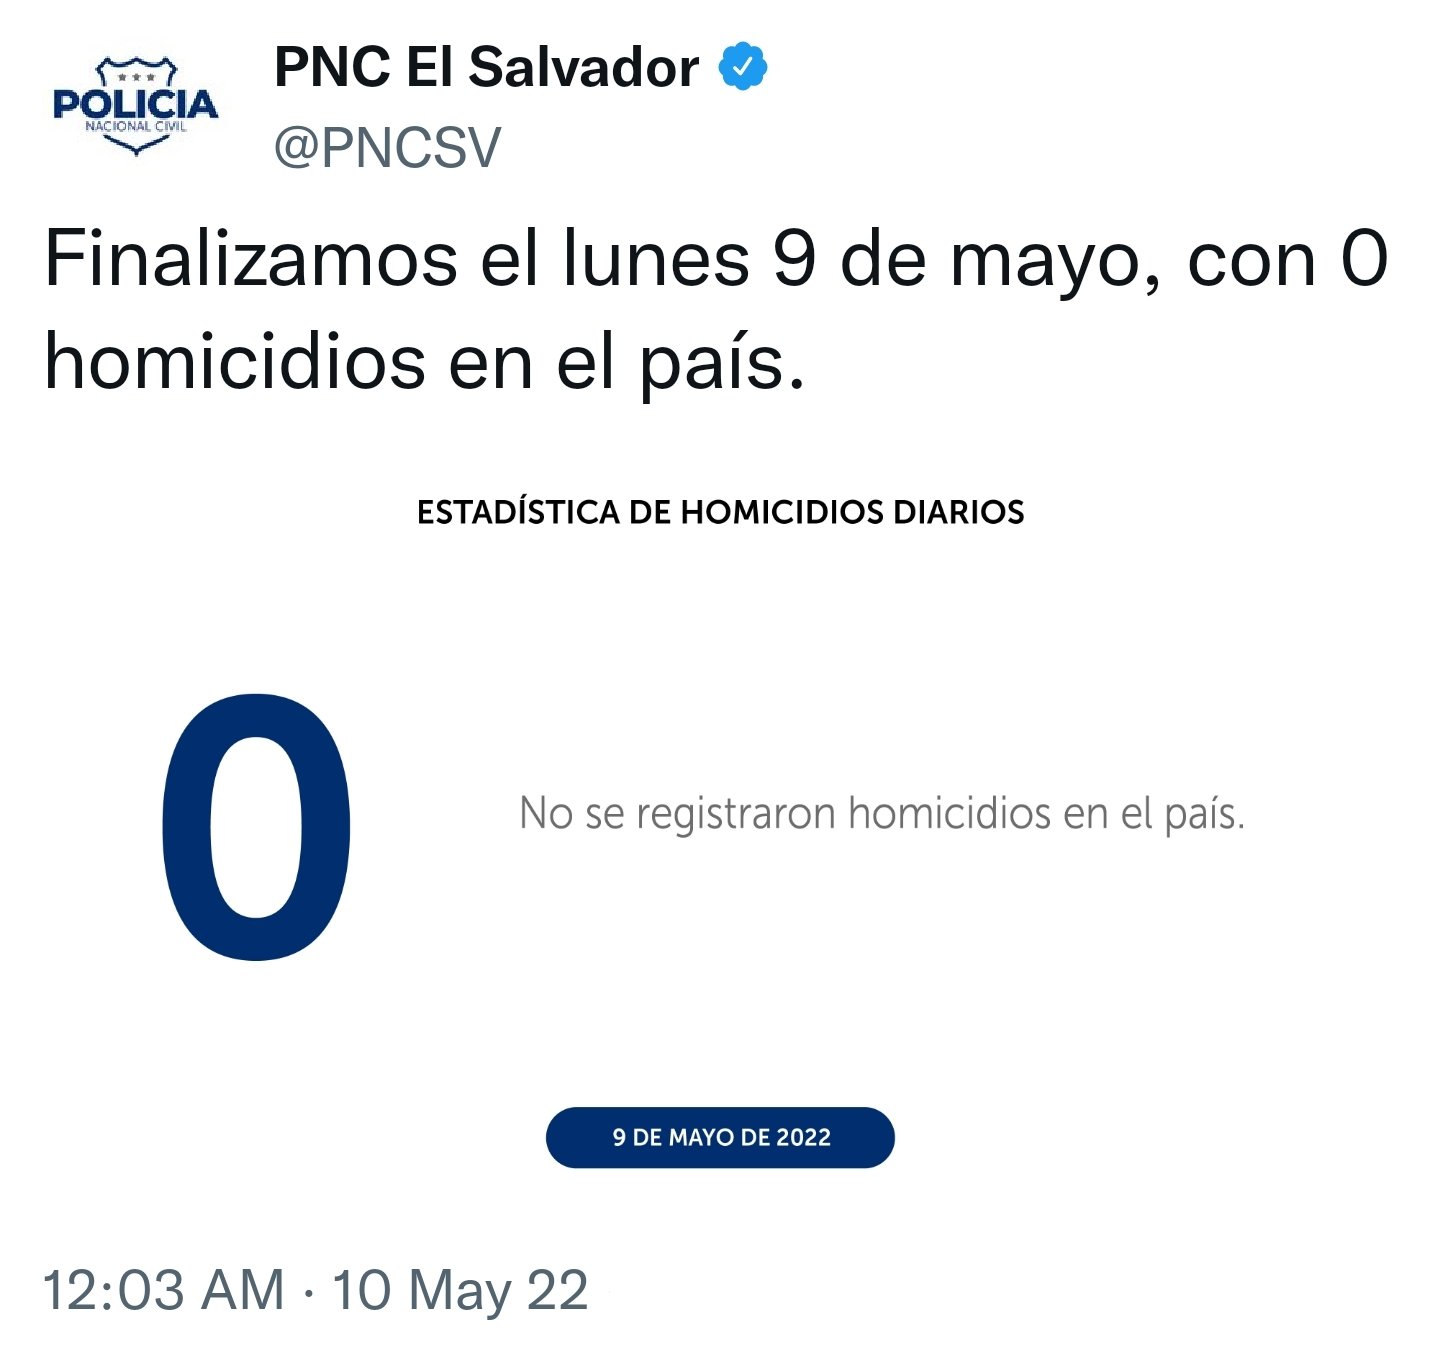Image resolution: width=1440 pixels, height=1360 pixels.
Task: Click the 'No se registraron homicidios' caption
Action: 882,814
